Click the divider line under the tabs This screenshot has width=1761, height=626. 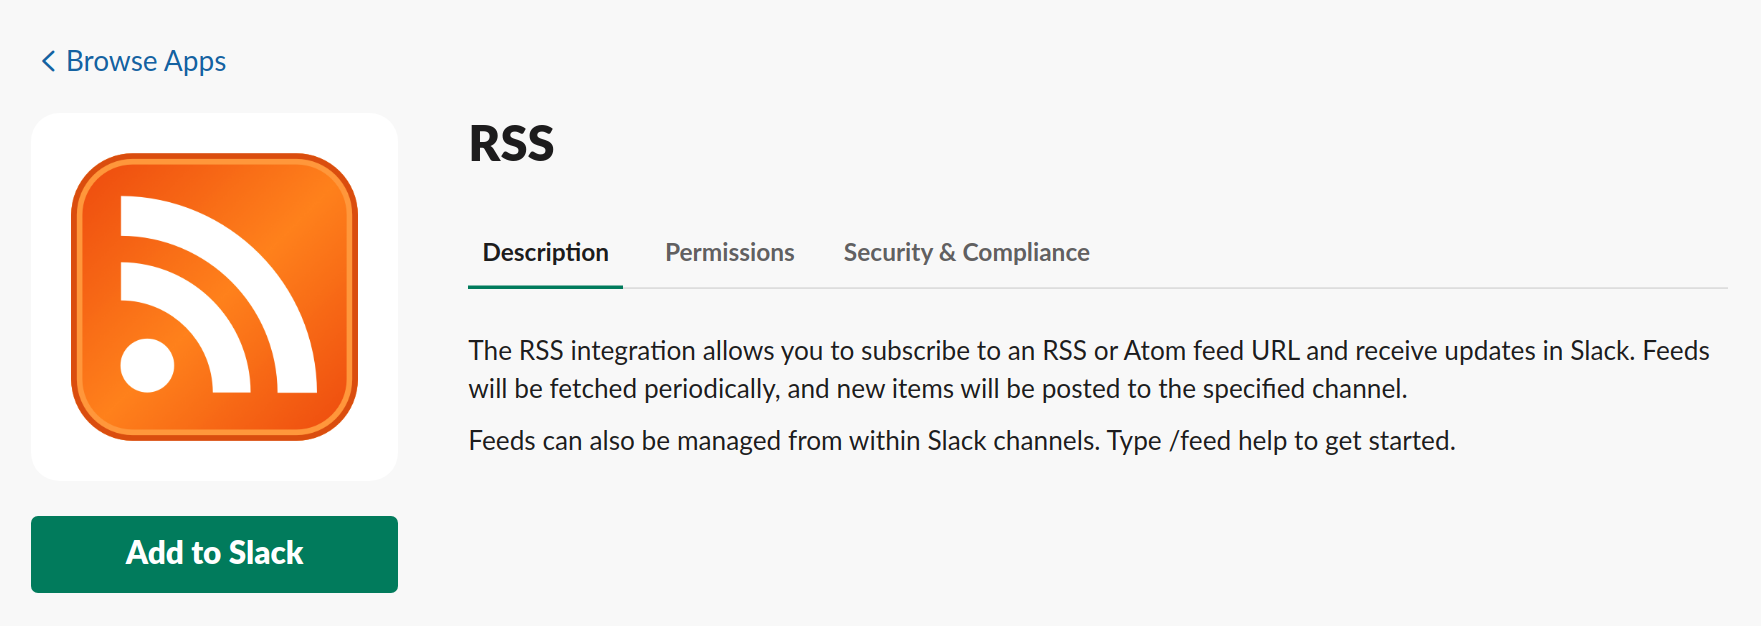[1175, 288]
